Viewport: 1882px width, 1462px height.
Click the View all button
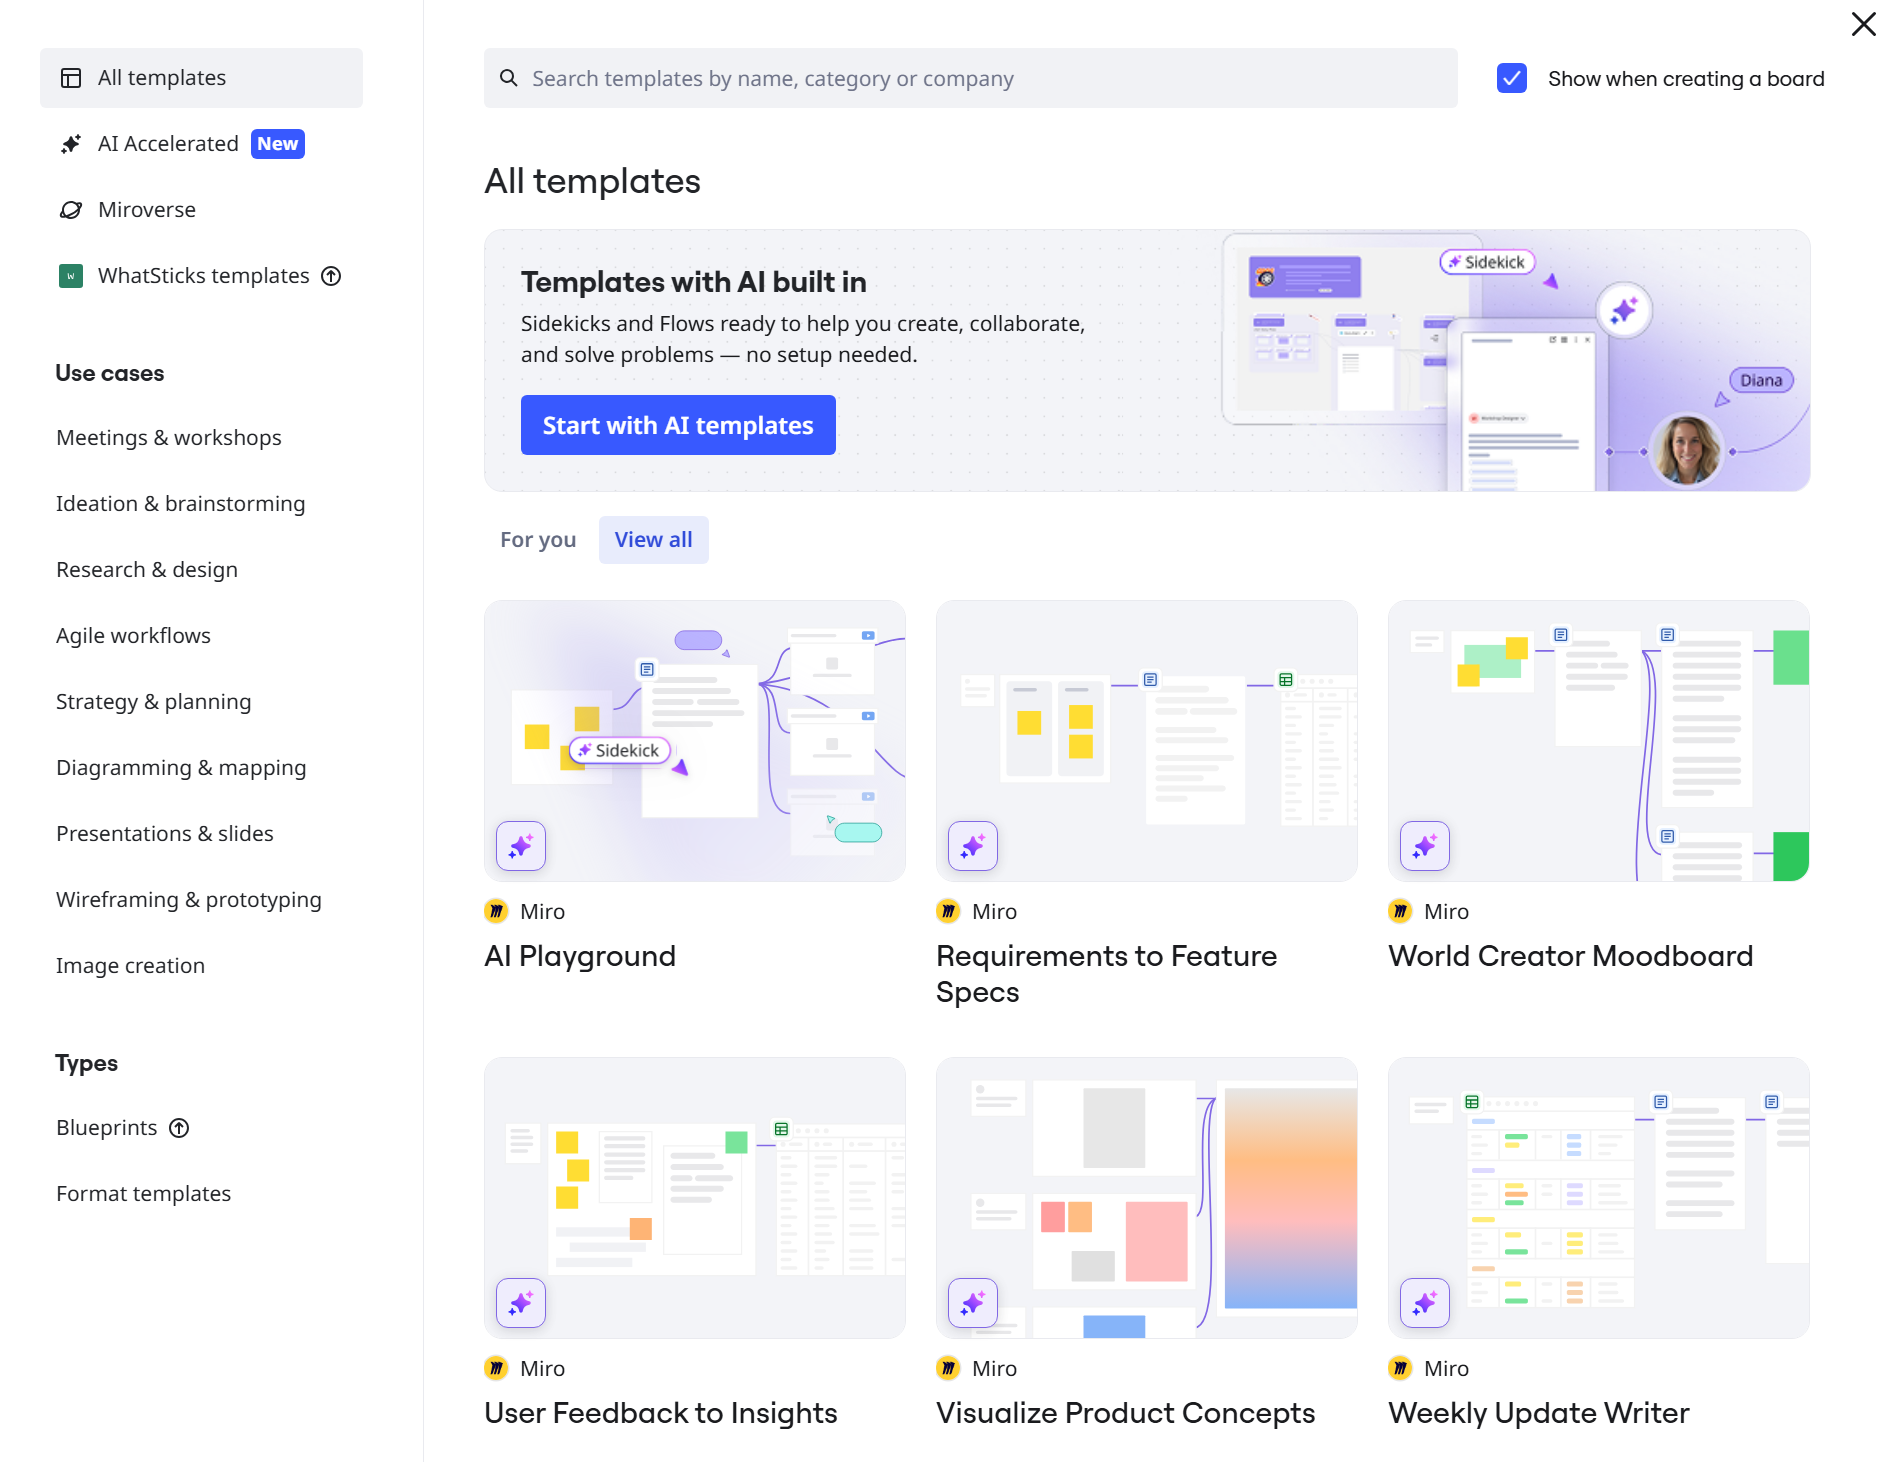pyautogui.click(x=654, y=540)
